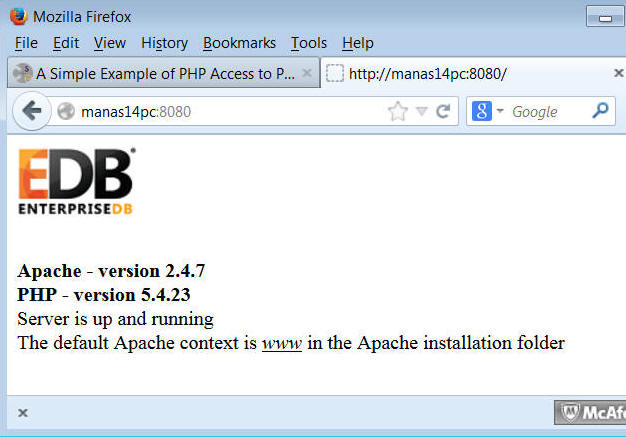
Task: Open the Tools menu
Action: (309, 43)
